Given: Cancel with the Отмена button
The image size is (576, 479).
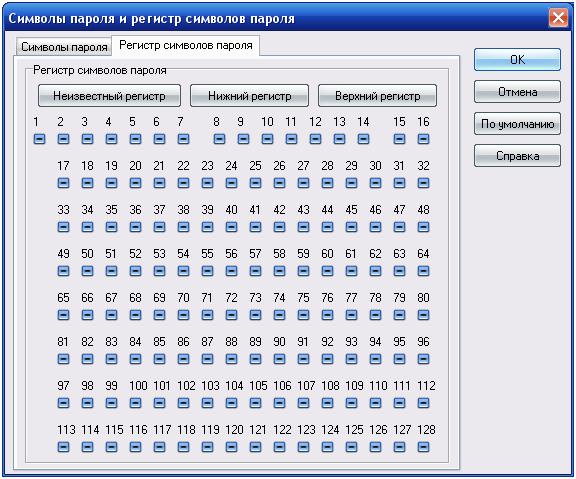Looking at the screenshot, I should tap(517, 91).
